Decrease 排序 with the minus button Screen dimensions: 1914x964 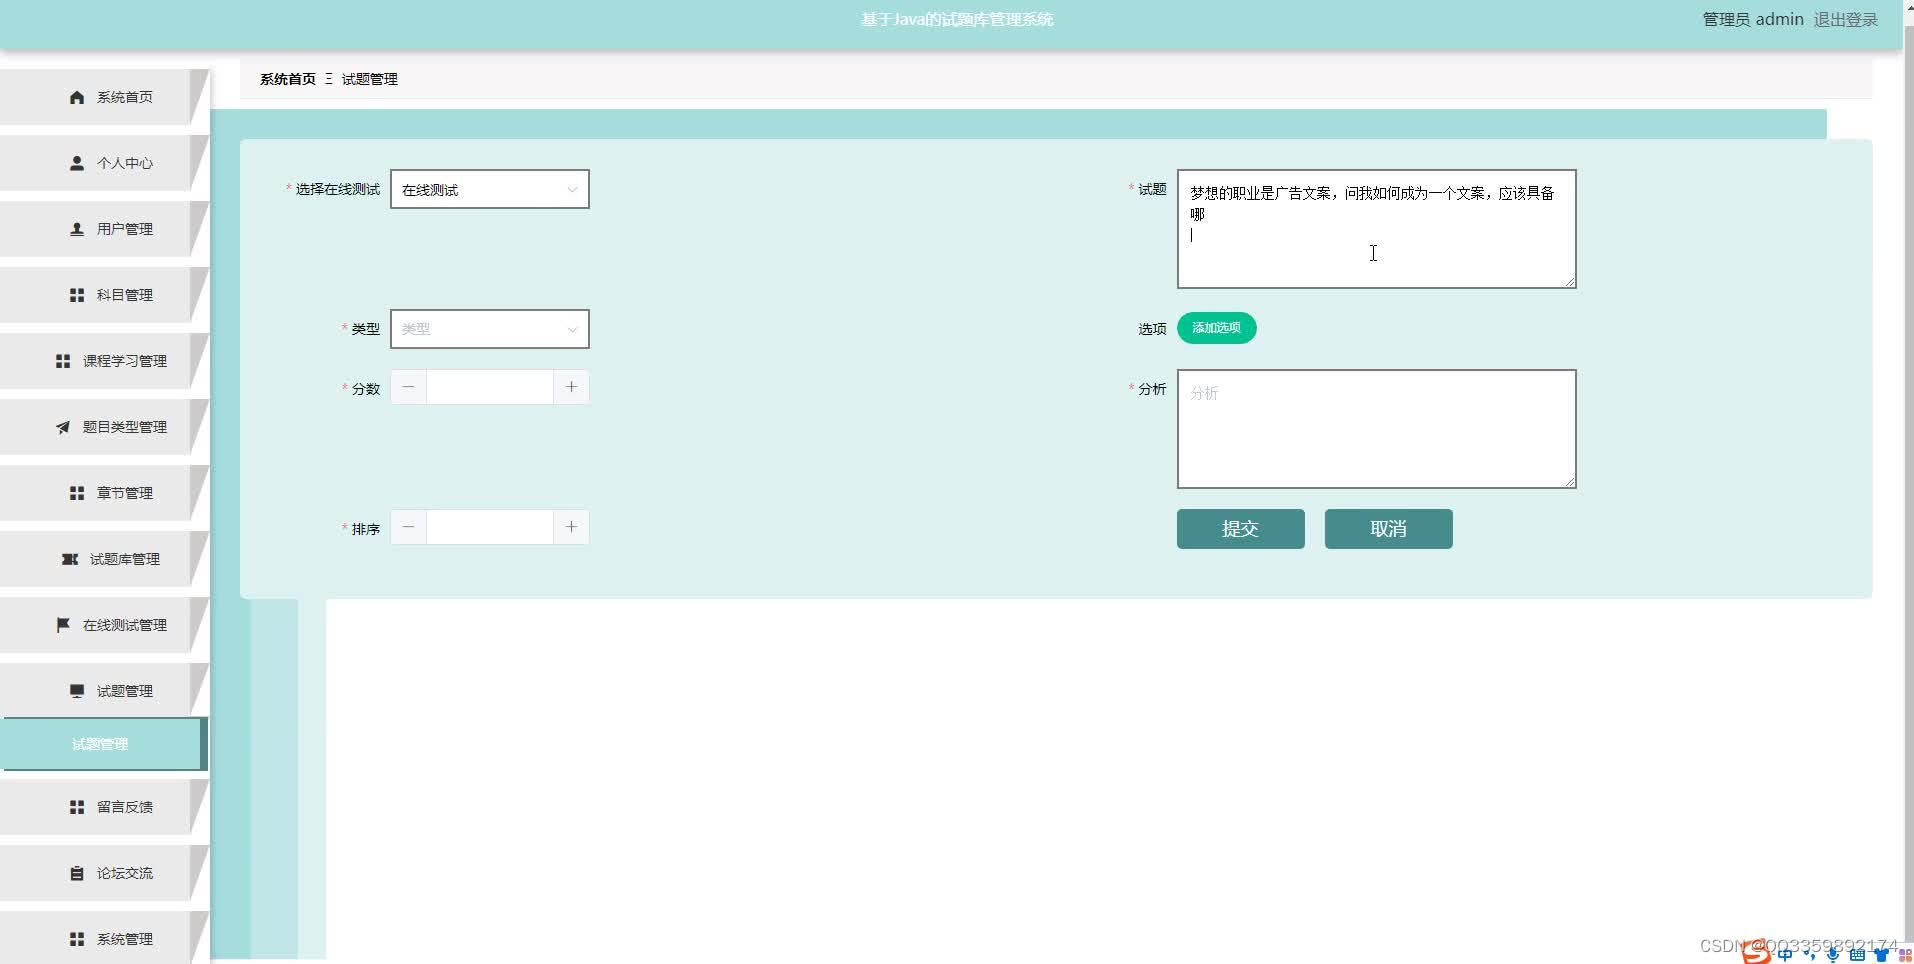point(408,527)
